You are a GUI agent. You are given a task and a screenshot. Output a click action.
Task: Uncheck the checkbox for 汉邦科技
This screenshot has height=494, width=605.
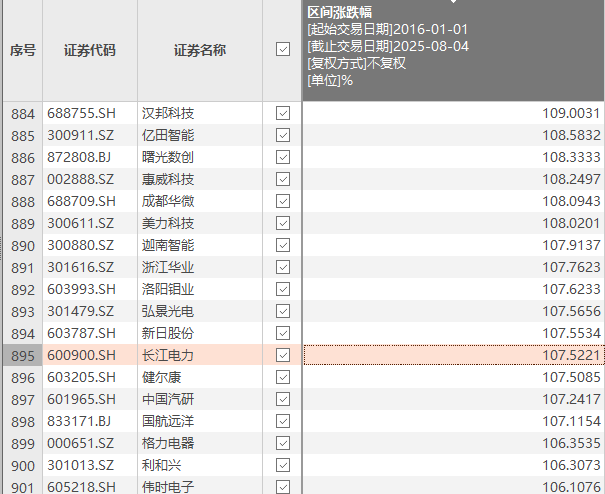coord(283,113)
